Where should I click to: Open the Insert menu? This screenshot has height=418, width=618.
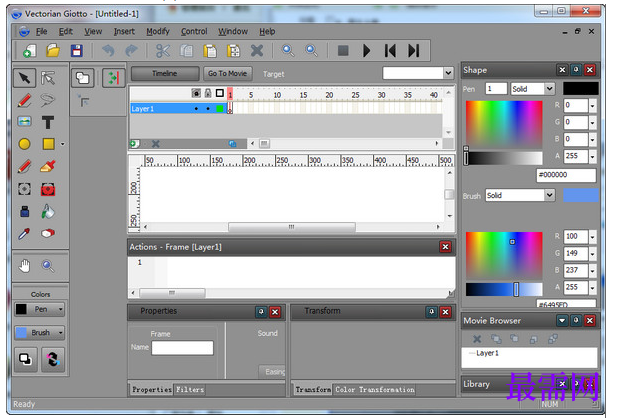[x=124, y=32]
